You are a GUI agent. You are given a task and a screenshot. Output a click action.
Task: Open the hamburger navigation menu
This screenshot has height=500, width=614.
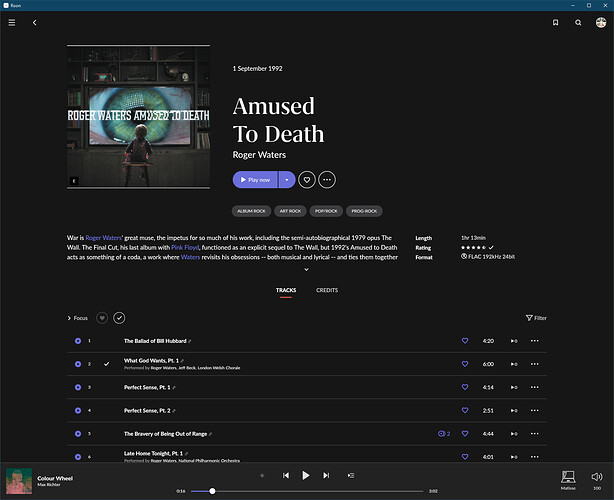(x=12, y=23)
